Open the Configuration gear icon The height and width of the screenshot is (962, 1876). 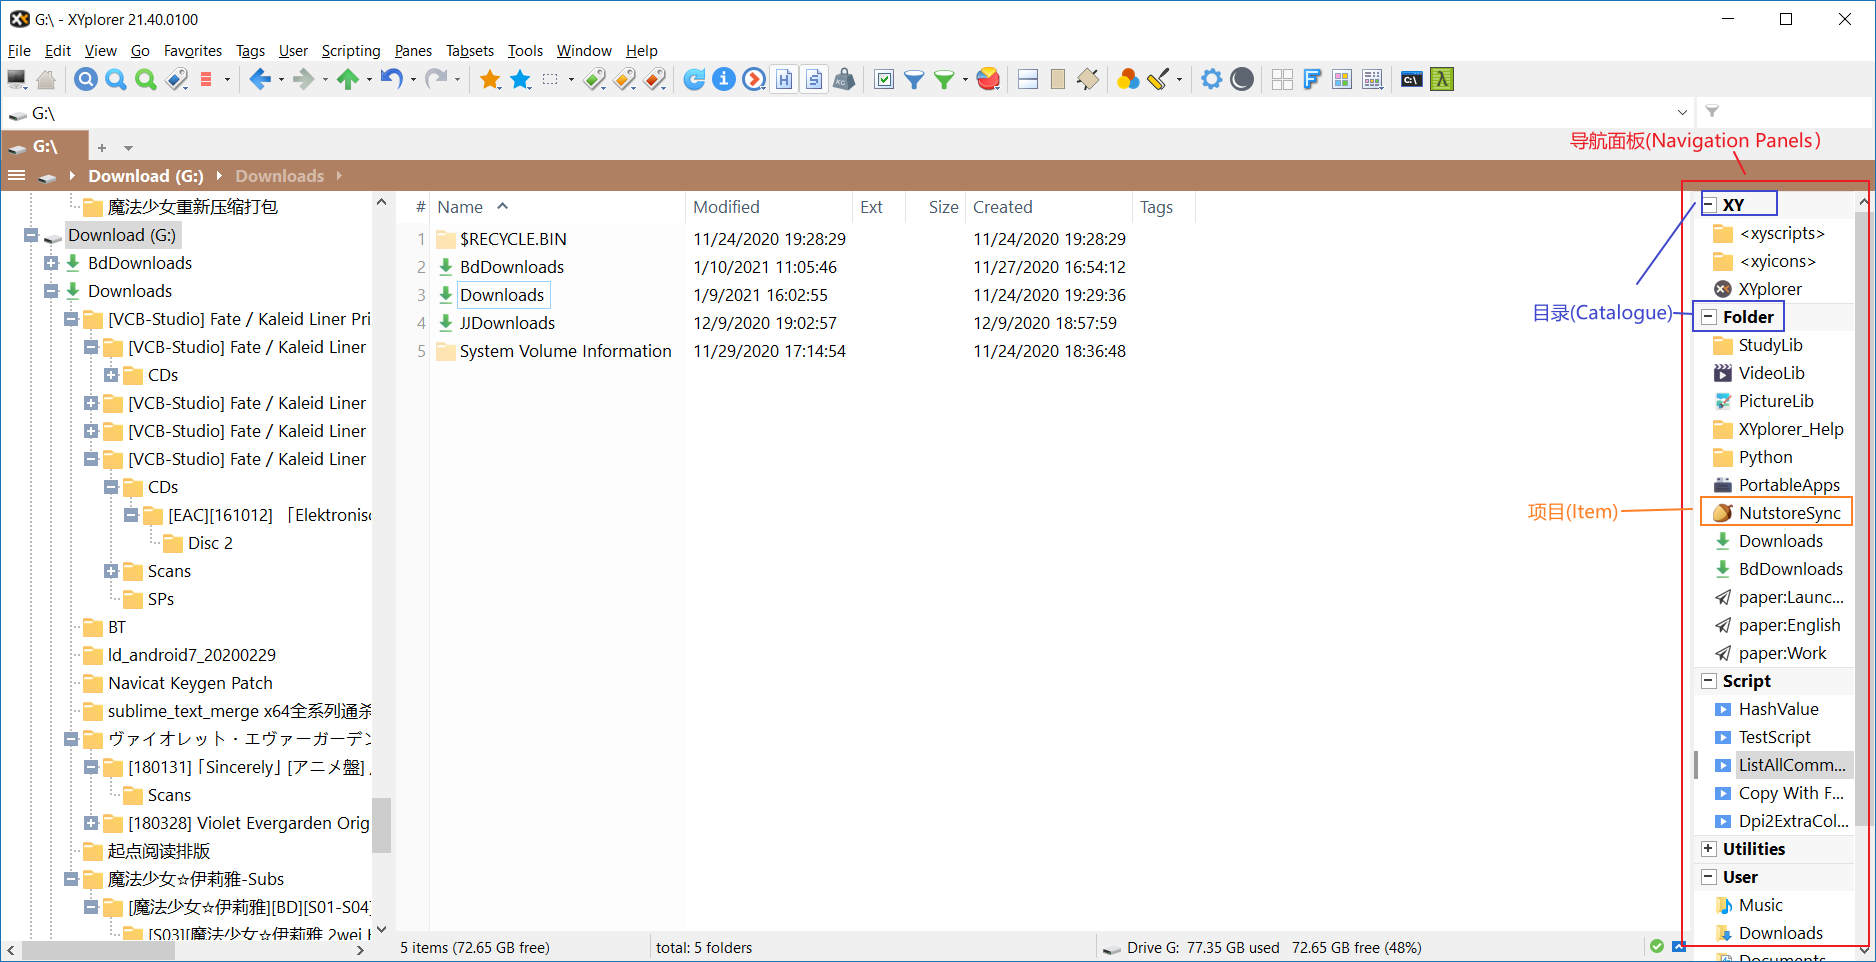1211,79
